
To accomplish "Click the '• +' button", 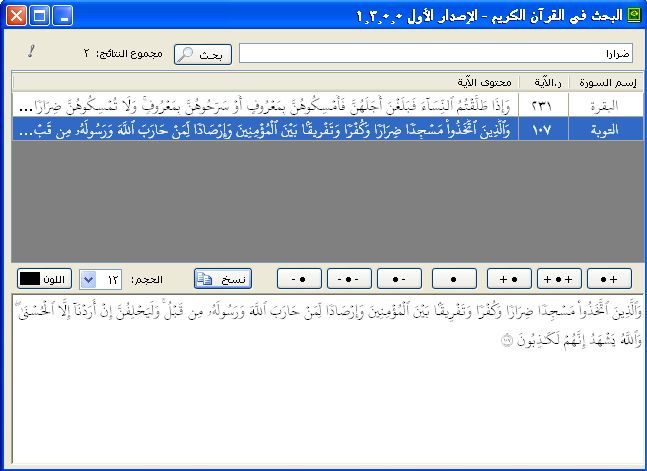I will pos(609,279).
